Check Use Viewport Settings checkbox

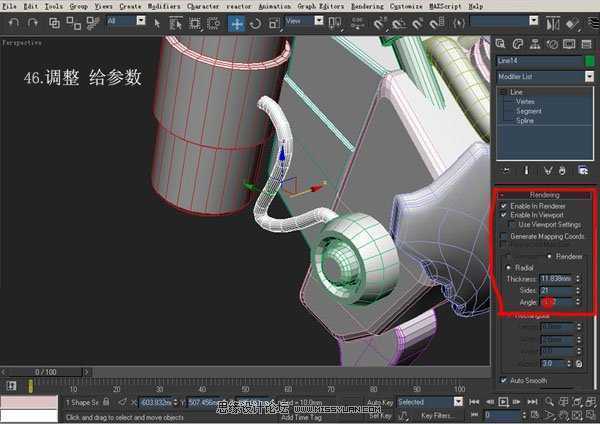(512, 225)
